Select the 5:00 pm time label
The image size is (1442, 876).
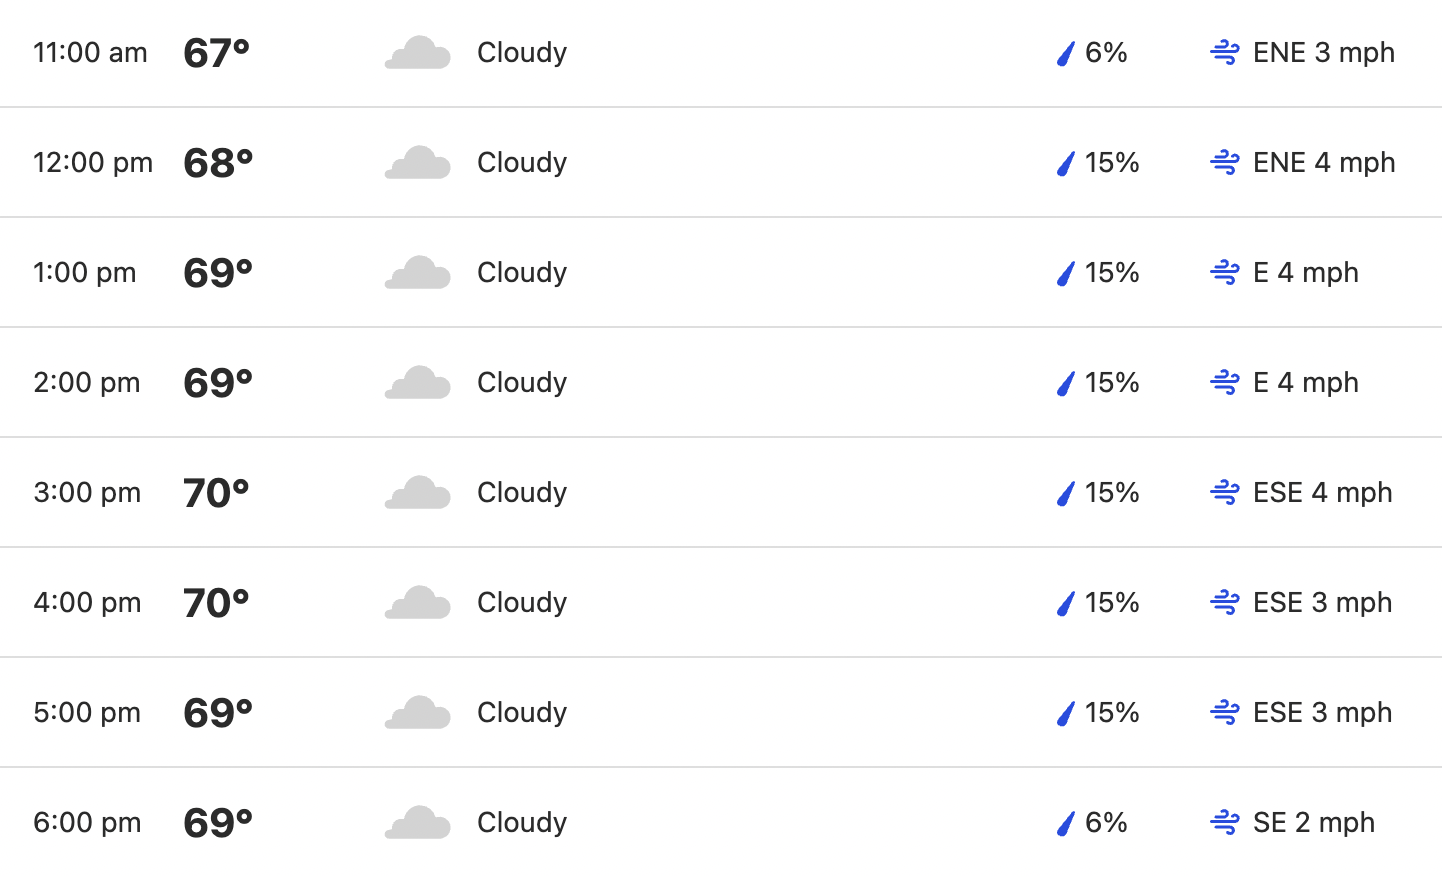[x=87, y=712]
